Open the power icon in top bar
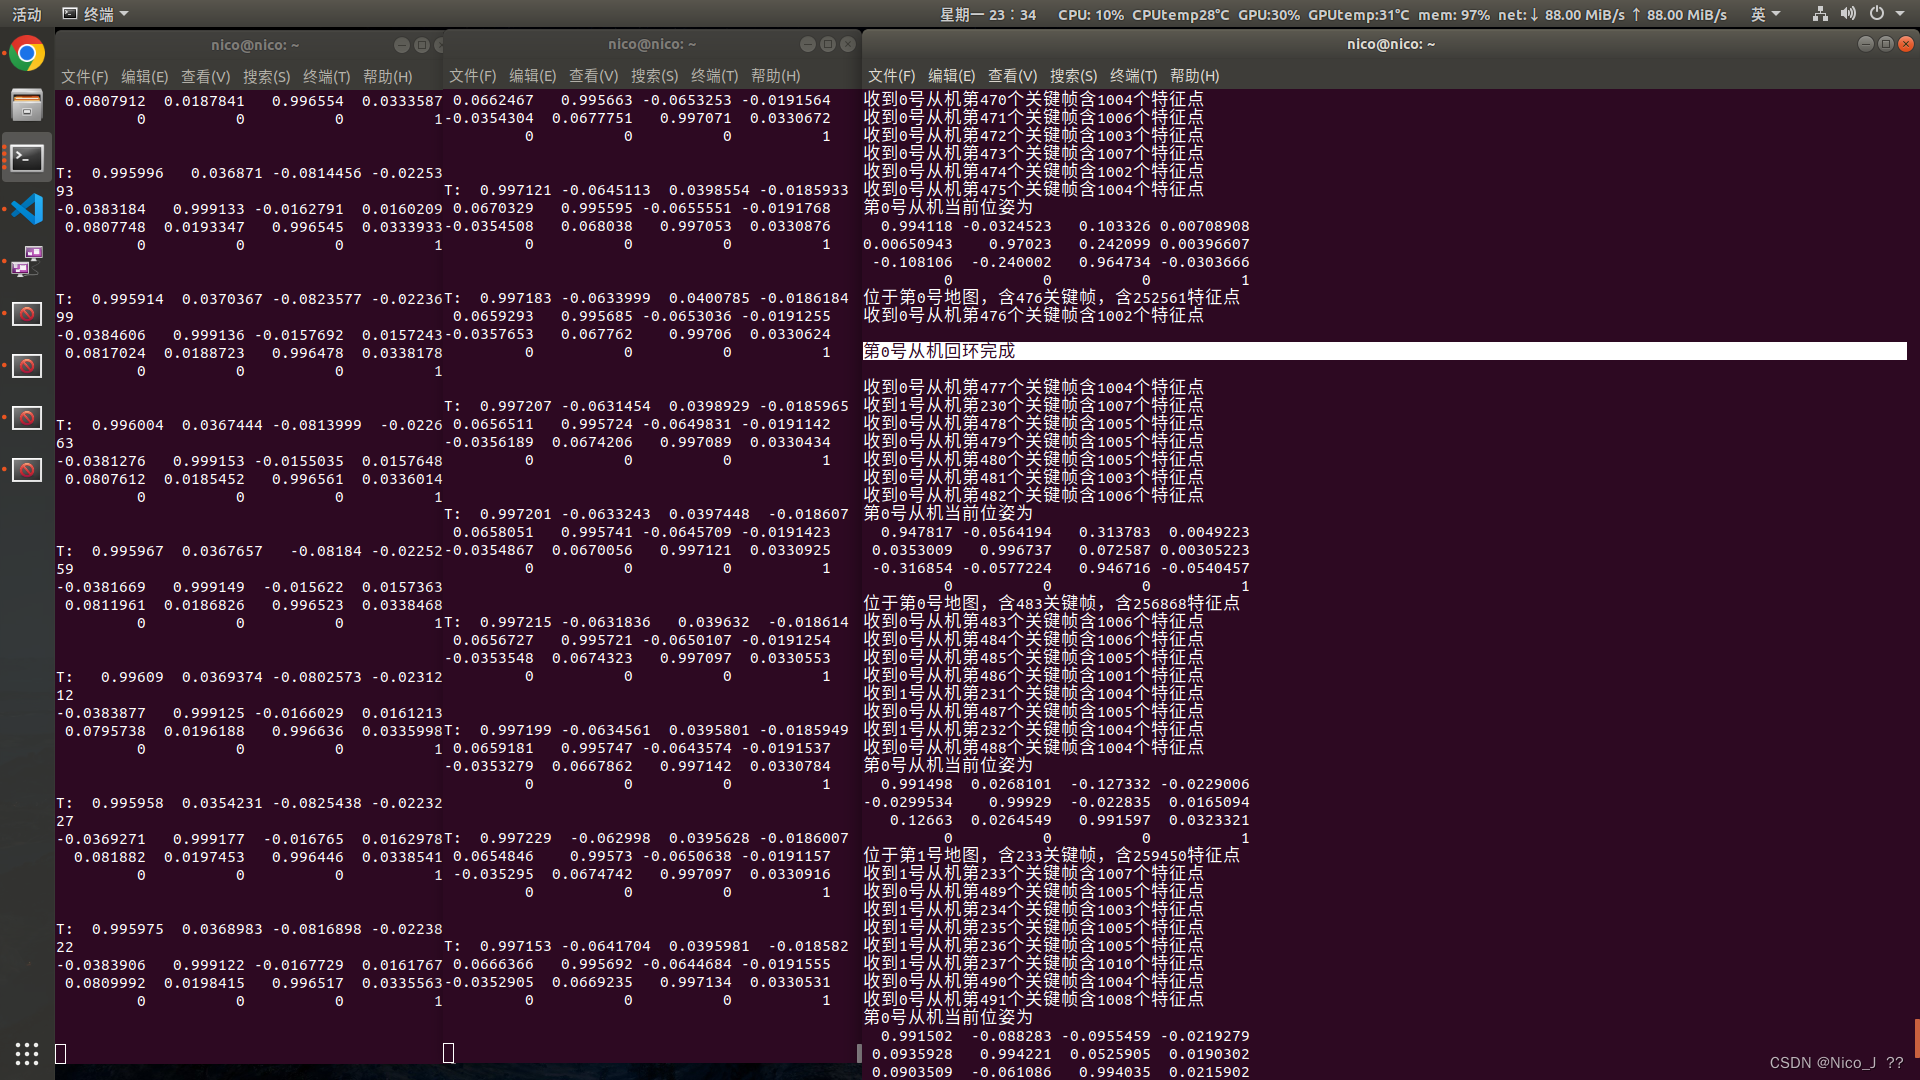1920x1080 pixels. tap(1877, 14)
